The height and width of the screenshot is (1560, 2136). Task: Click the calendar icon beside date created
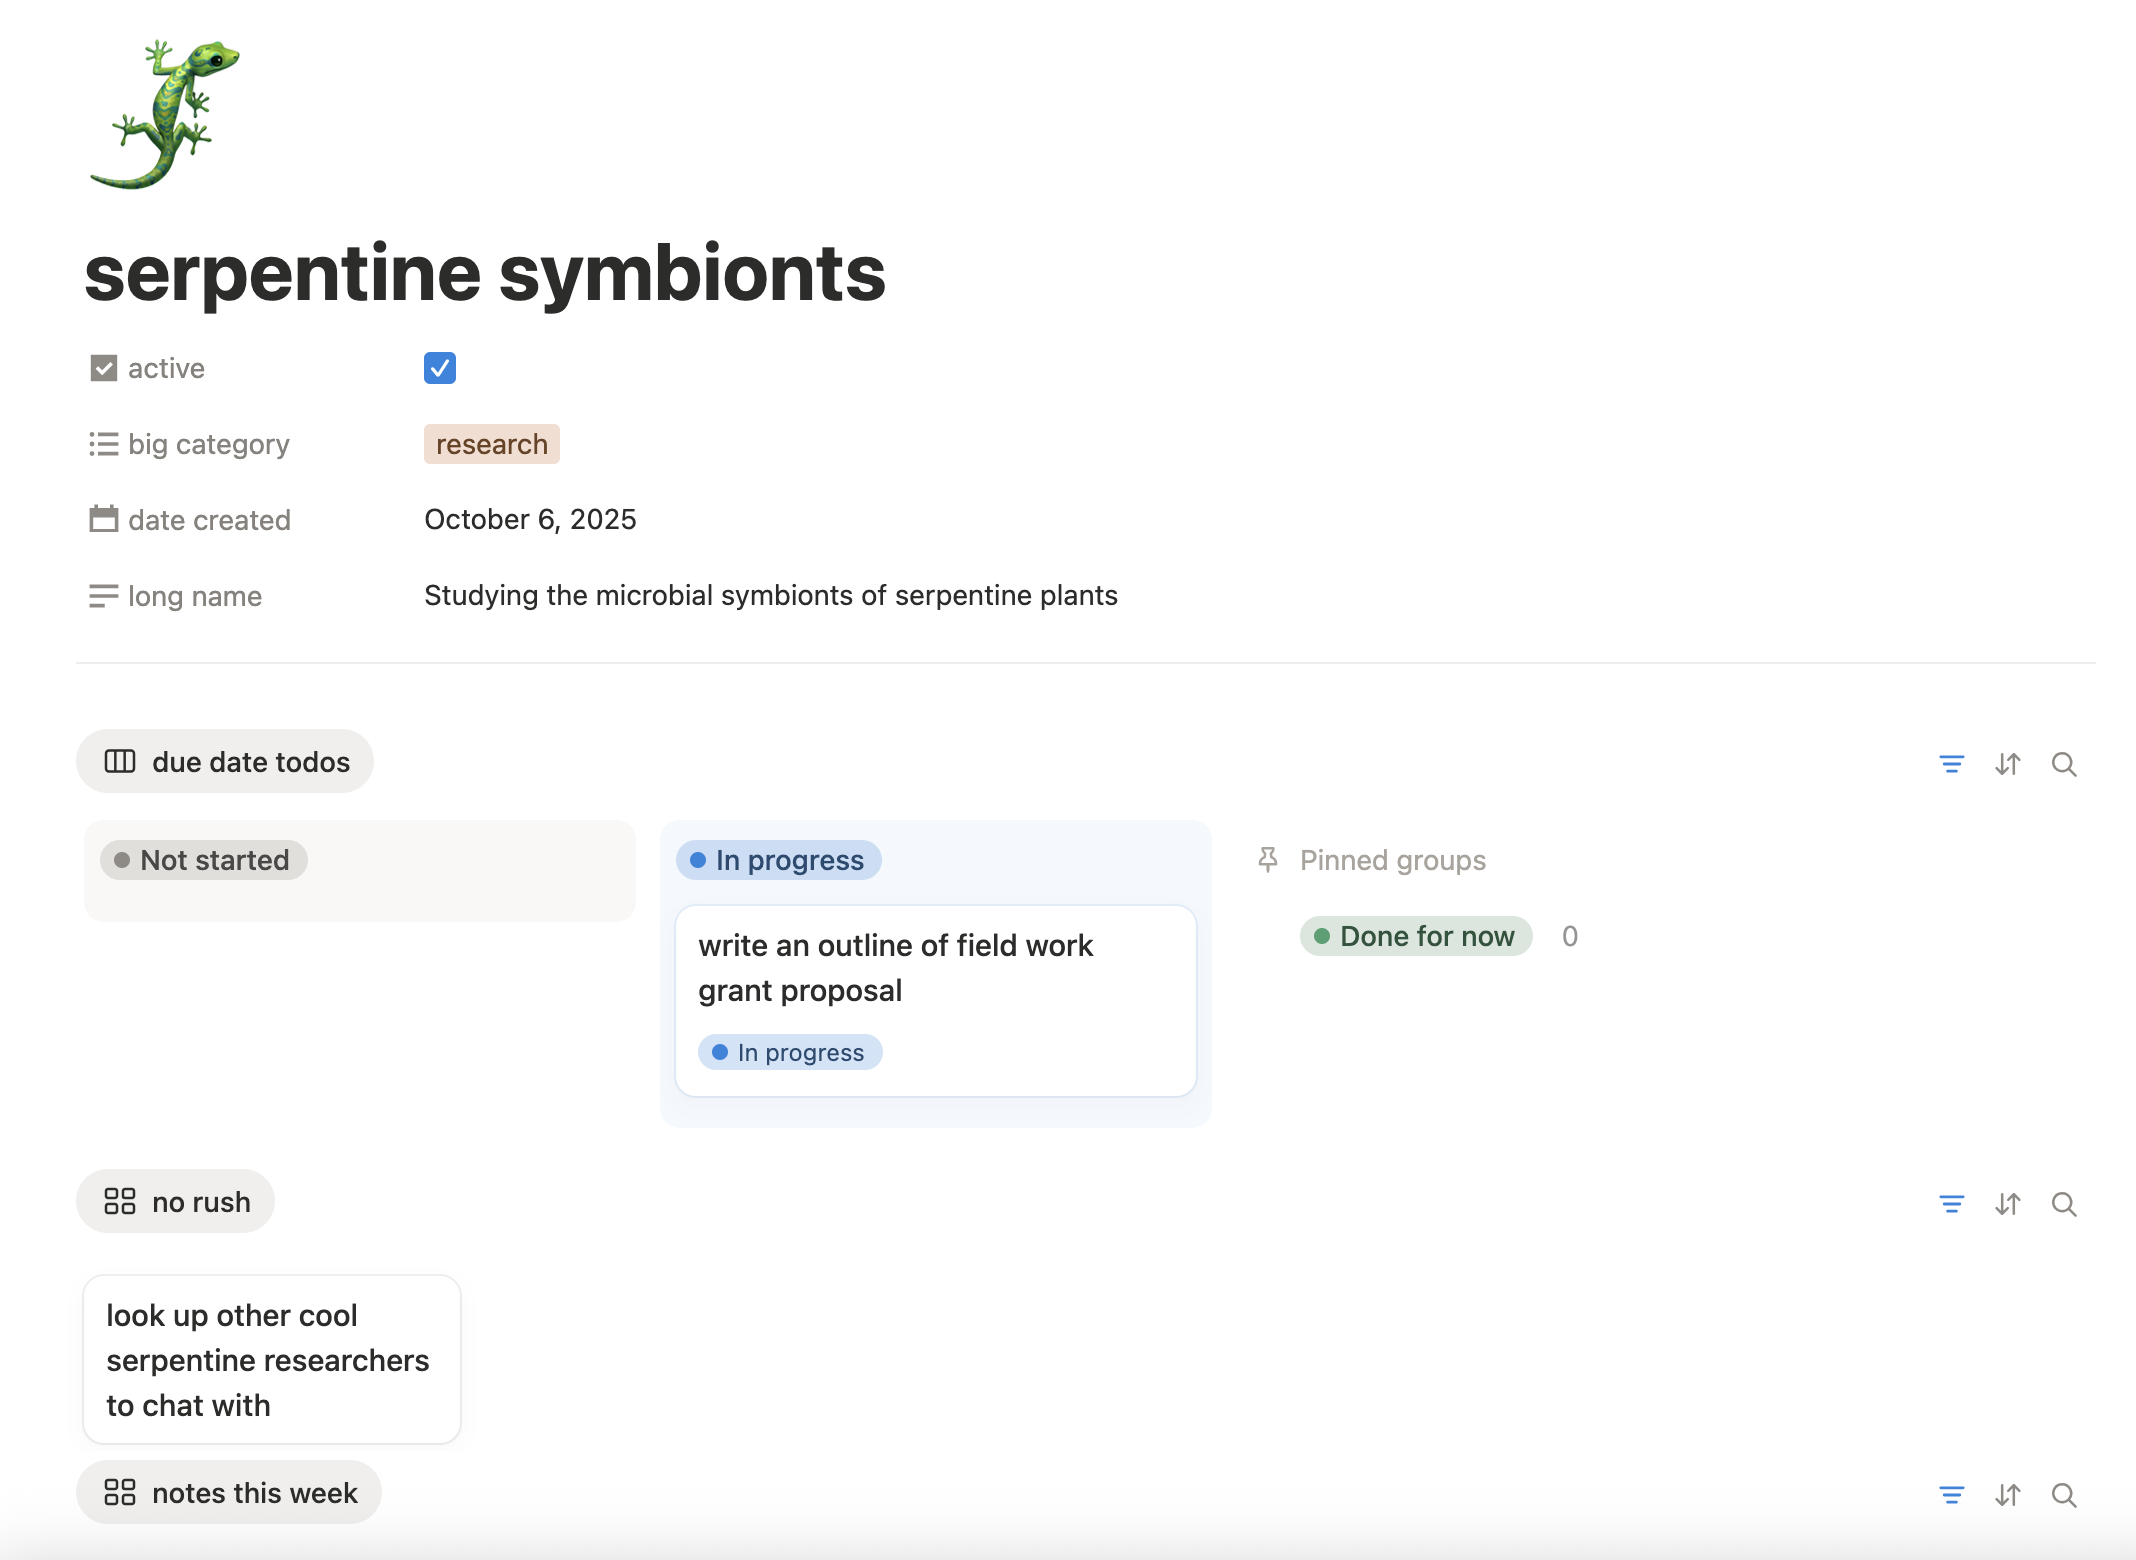point(103,519)
